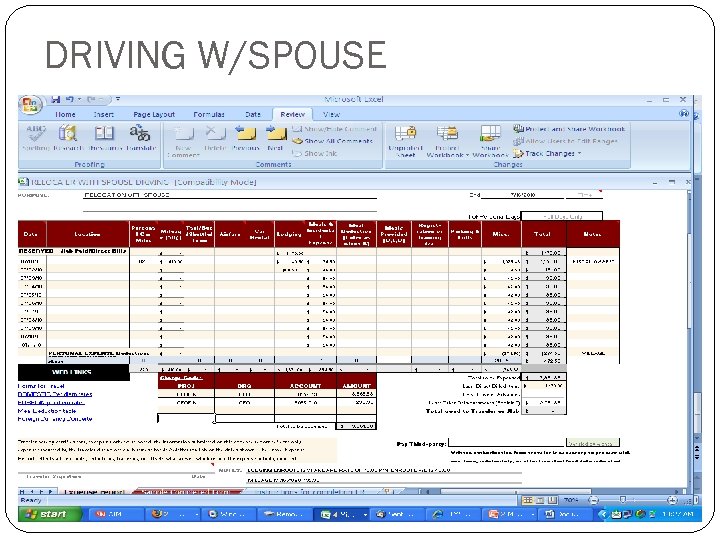720x540 pixels.
Task: Go to the Previous comment
Action: click(x=245, y=138)
